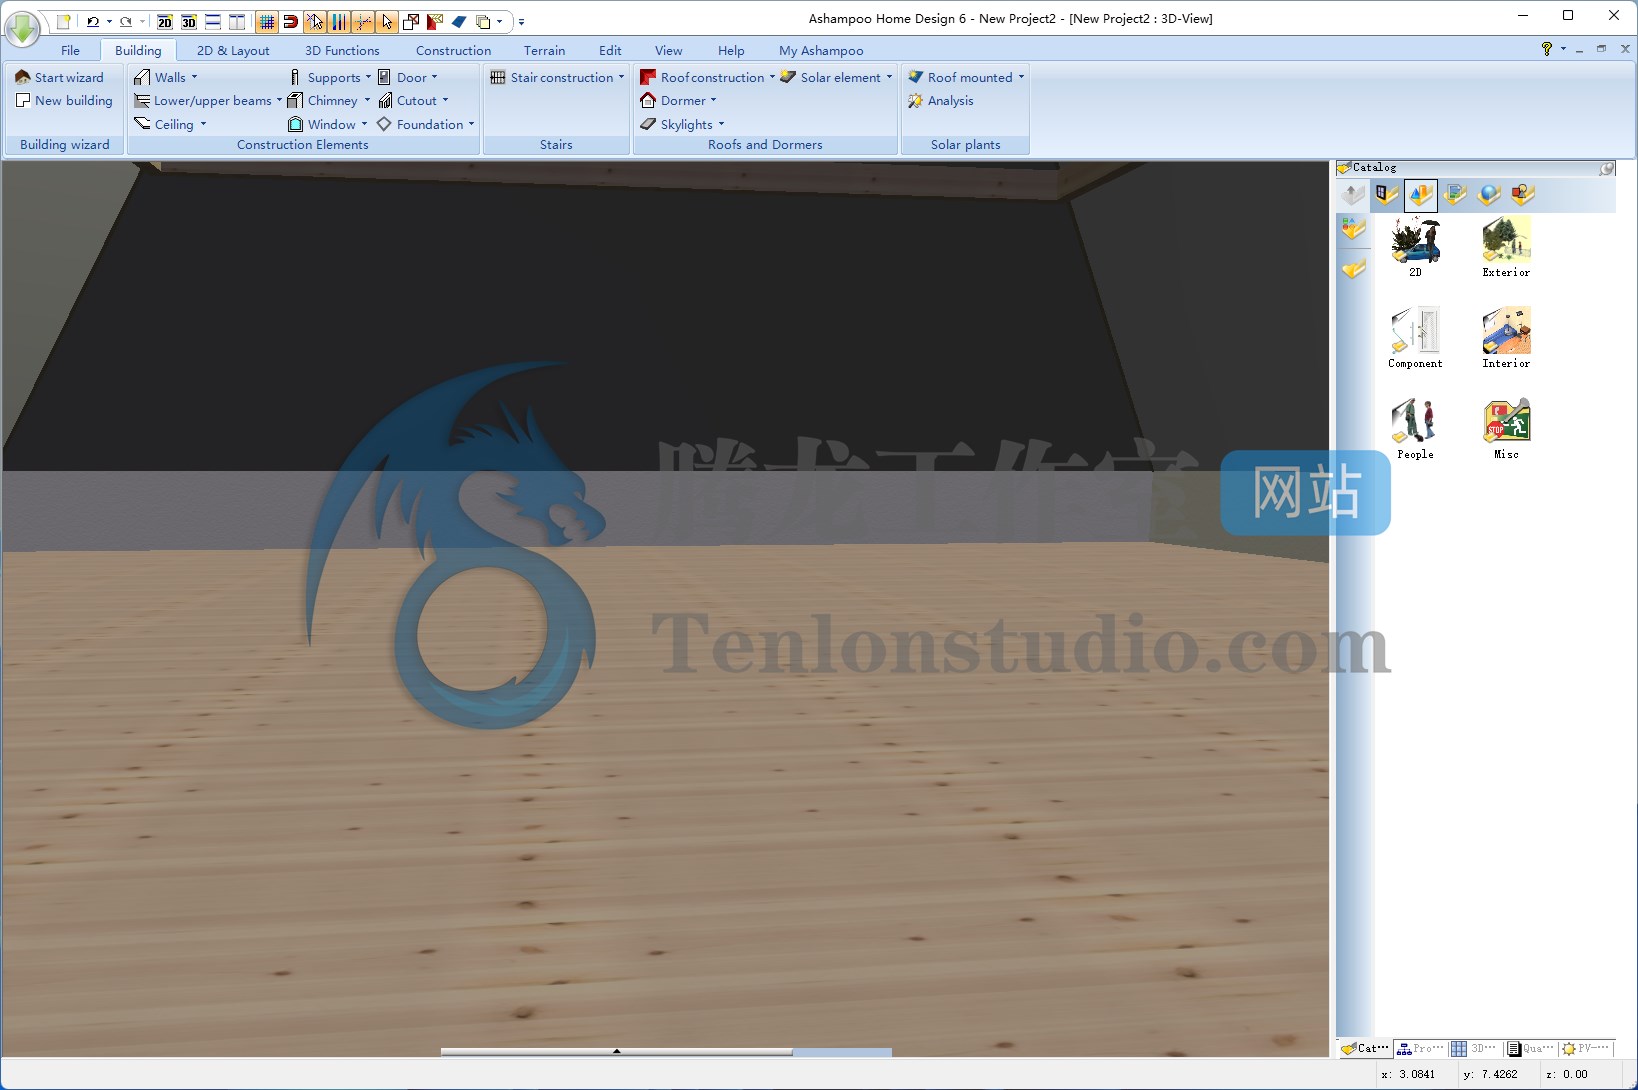1638x1090 pixels.
Task: Select the Dormer tool icon
Action: pyautogui.click(x=648, y=100)
